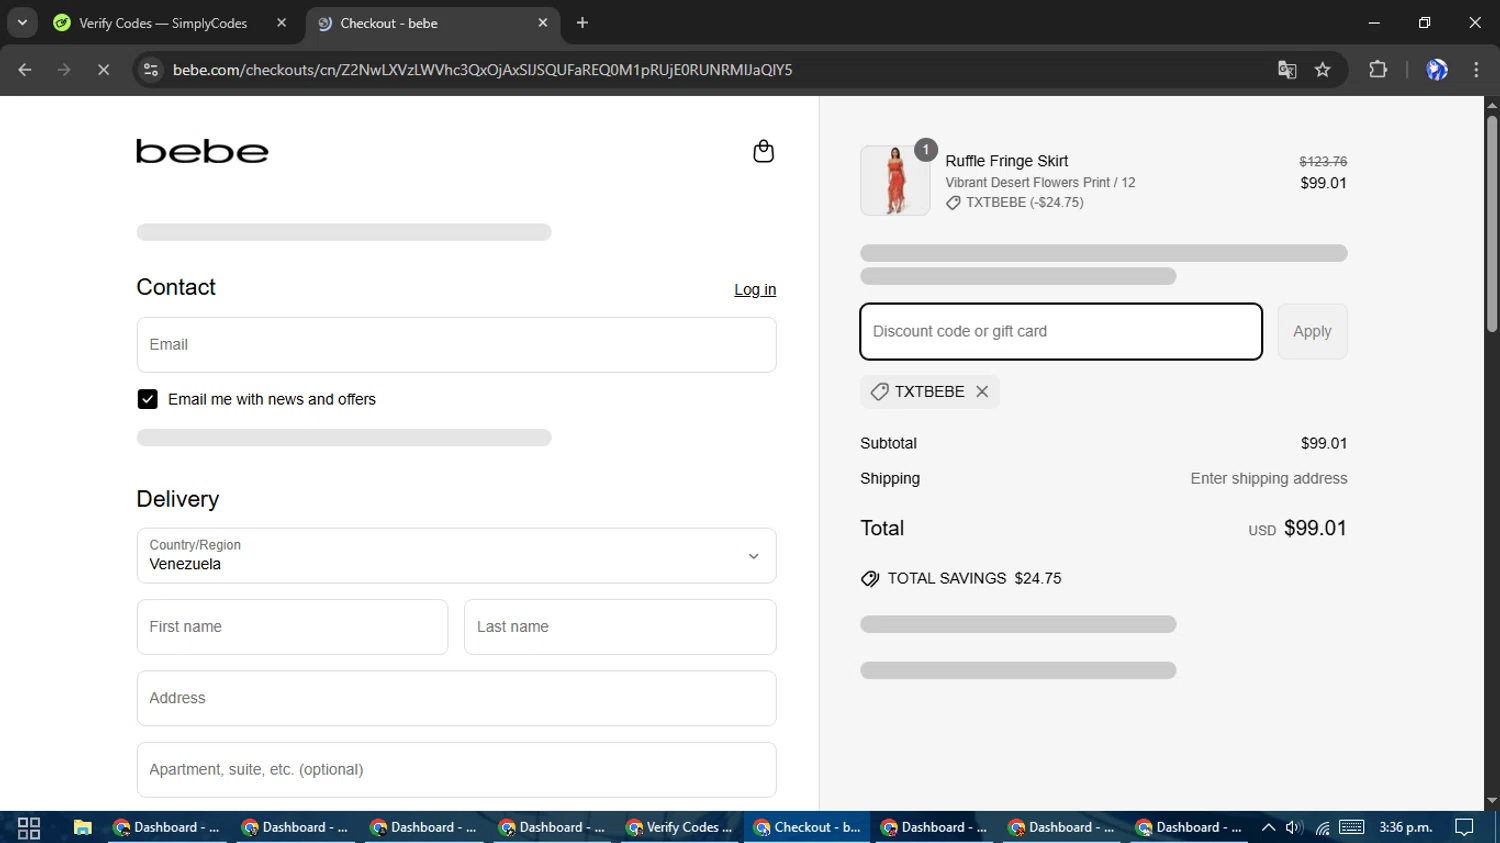The width and height of the screenshot is (1500, 843).
Task: Click the Apartment, suite, etc. field
Action: point(456,770)
